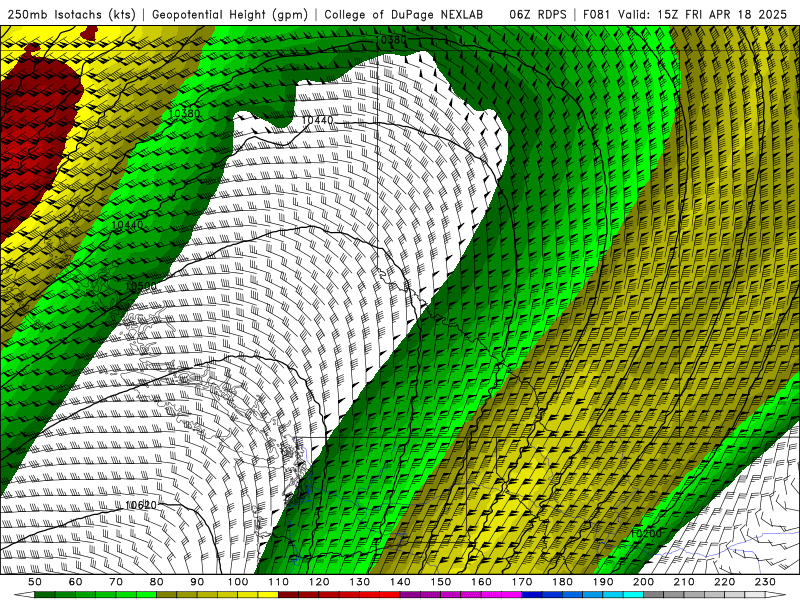800x600 pixels.
Task: Click the 140 knots colorbar label
Action: click(400, 582)
